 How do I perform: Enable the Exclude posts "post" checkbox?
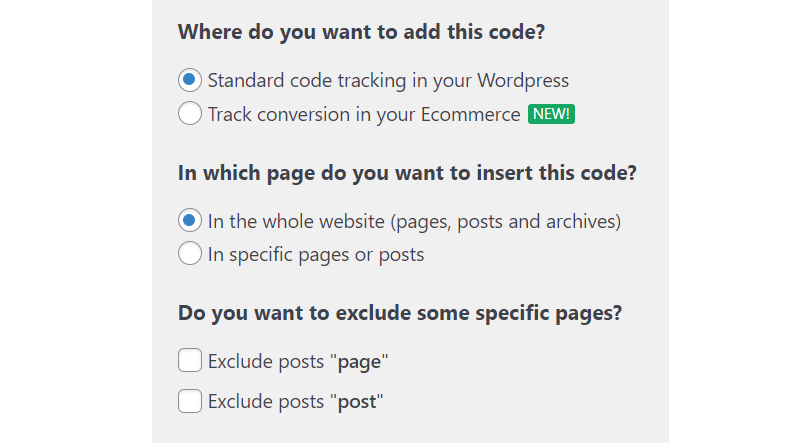(190, 402)
